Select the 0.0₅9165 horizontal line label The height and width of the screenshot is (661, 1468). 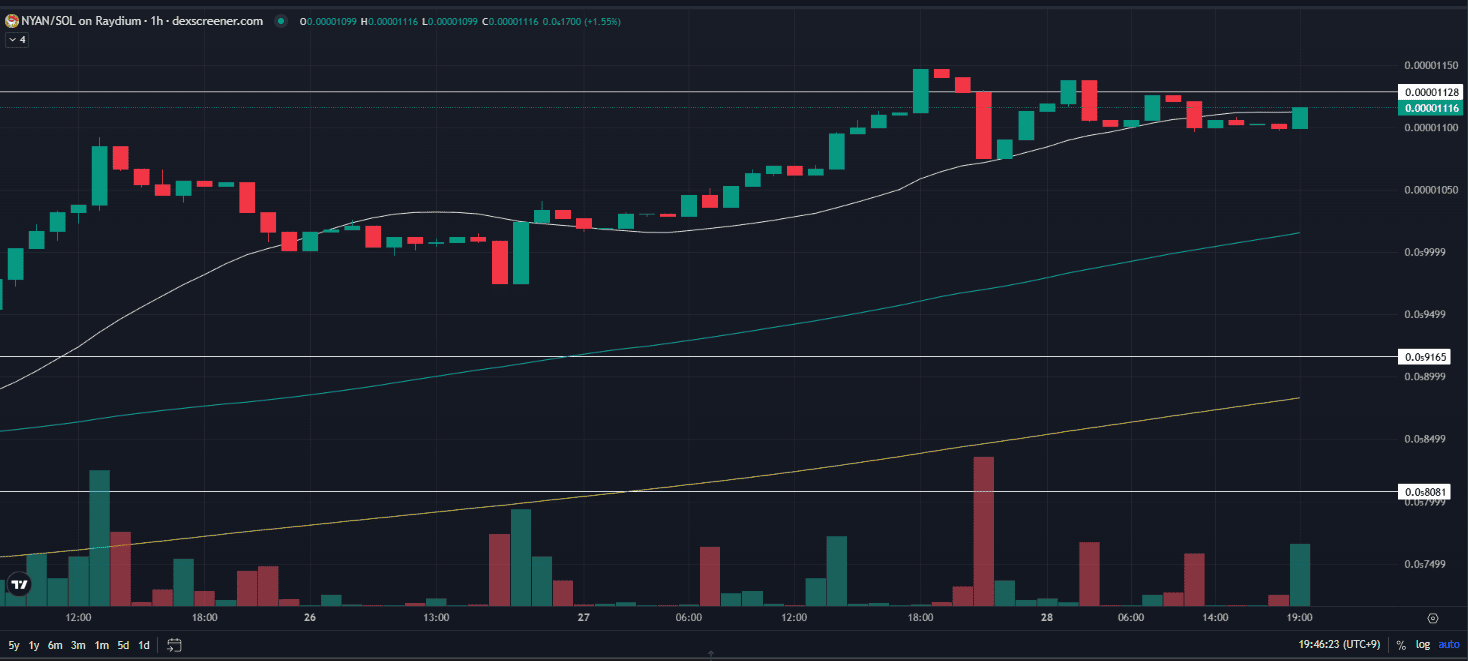point(1426,357)
